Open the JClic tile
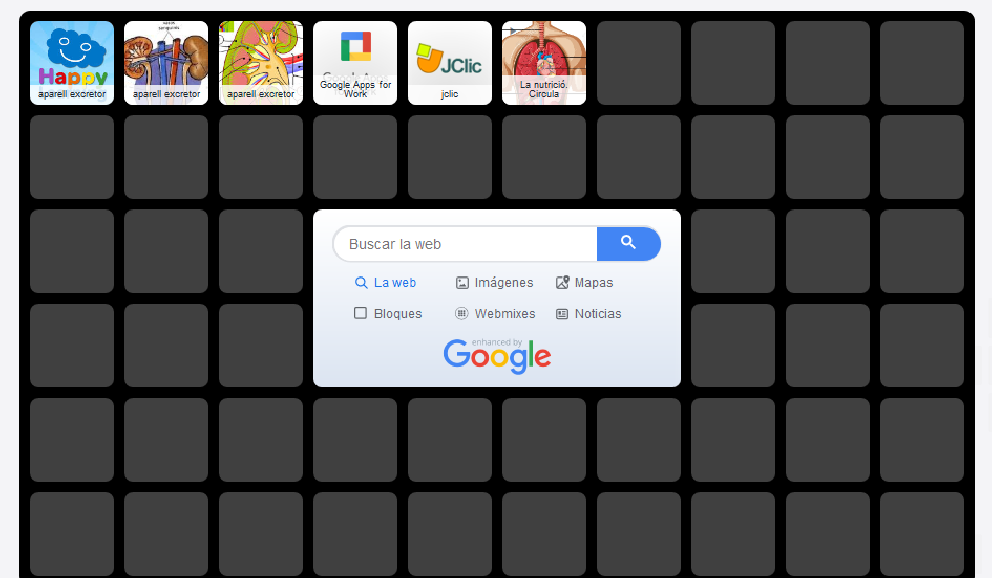 tap(450, 63)
